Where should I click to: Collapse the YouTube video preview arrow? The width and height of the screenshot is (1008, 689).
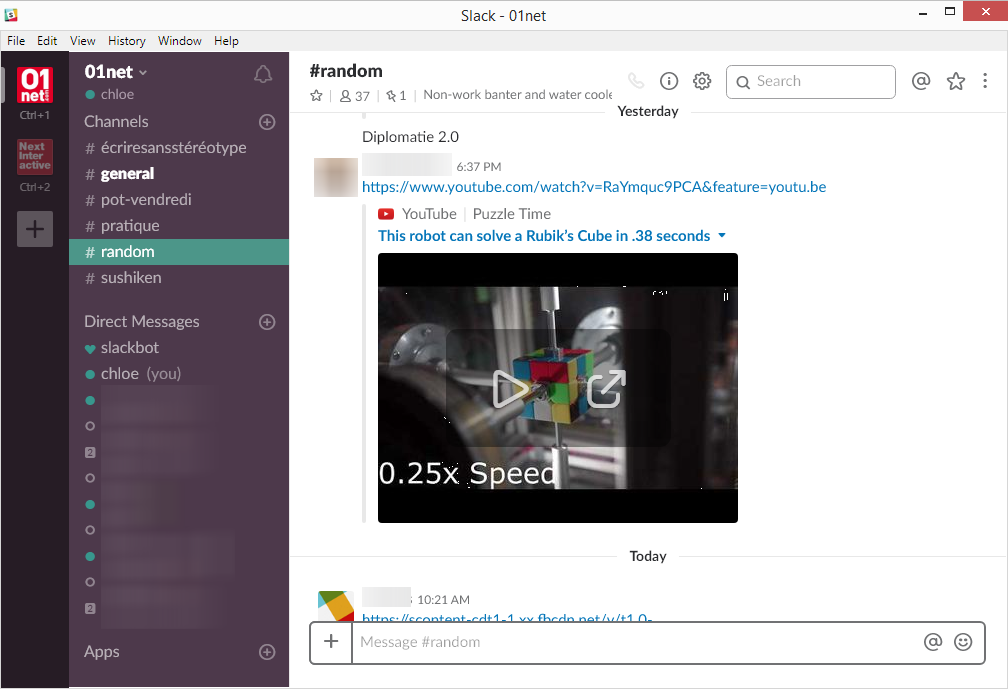[722, 236]
